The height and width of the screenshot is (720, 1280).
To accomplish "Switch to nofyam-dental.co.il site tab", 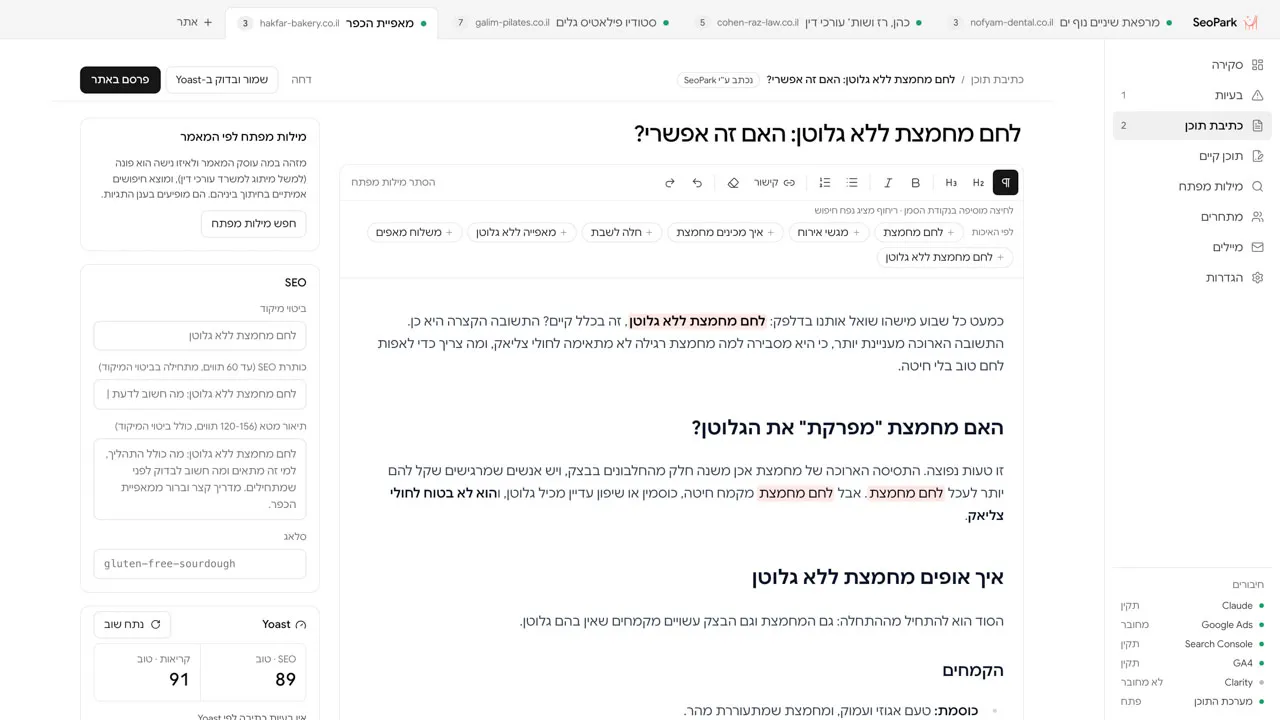I will (1059, 22).
